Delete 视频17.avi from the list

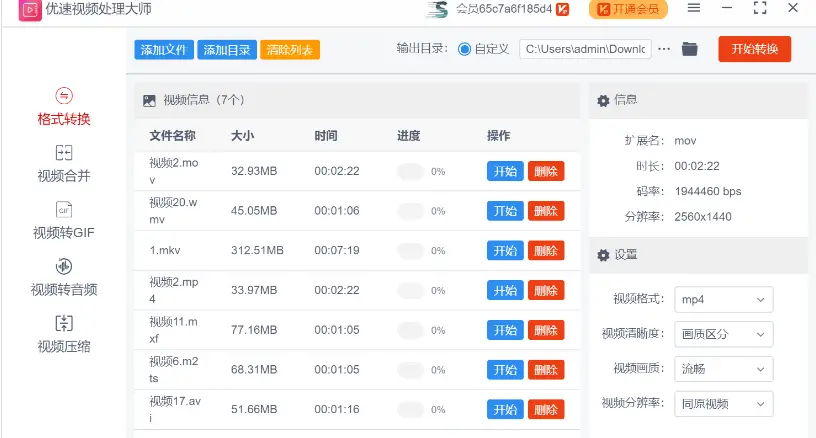[x=546, y=410]
